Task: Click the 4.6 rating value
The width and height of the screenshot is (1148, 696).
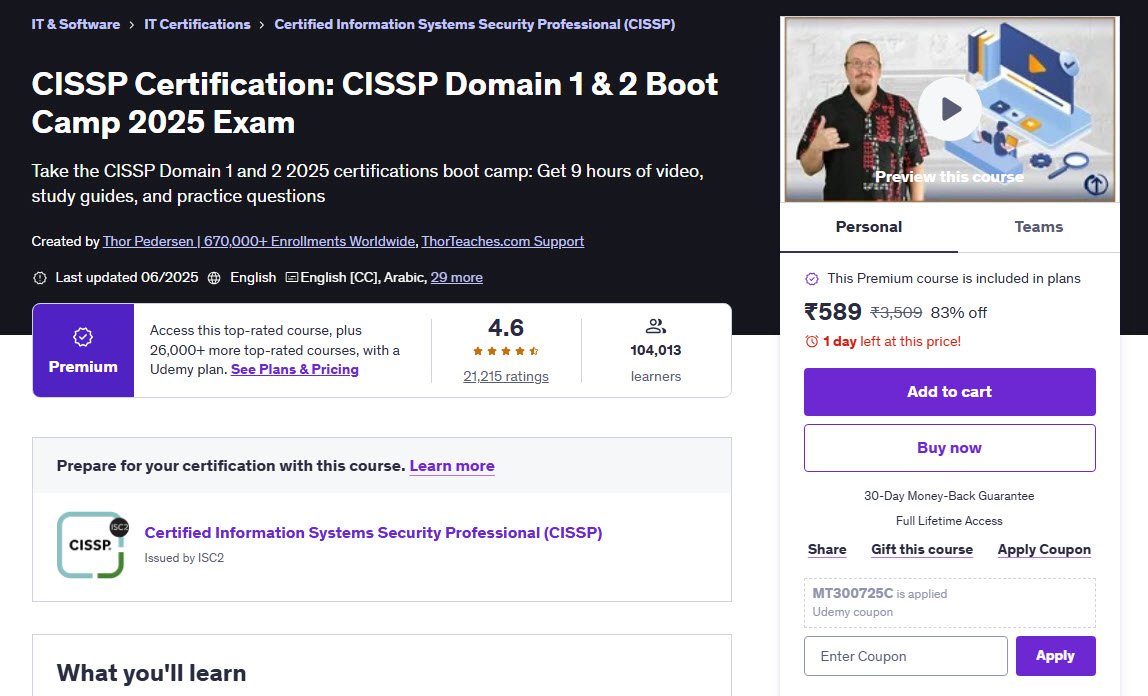Action: (506, 328)
